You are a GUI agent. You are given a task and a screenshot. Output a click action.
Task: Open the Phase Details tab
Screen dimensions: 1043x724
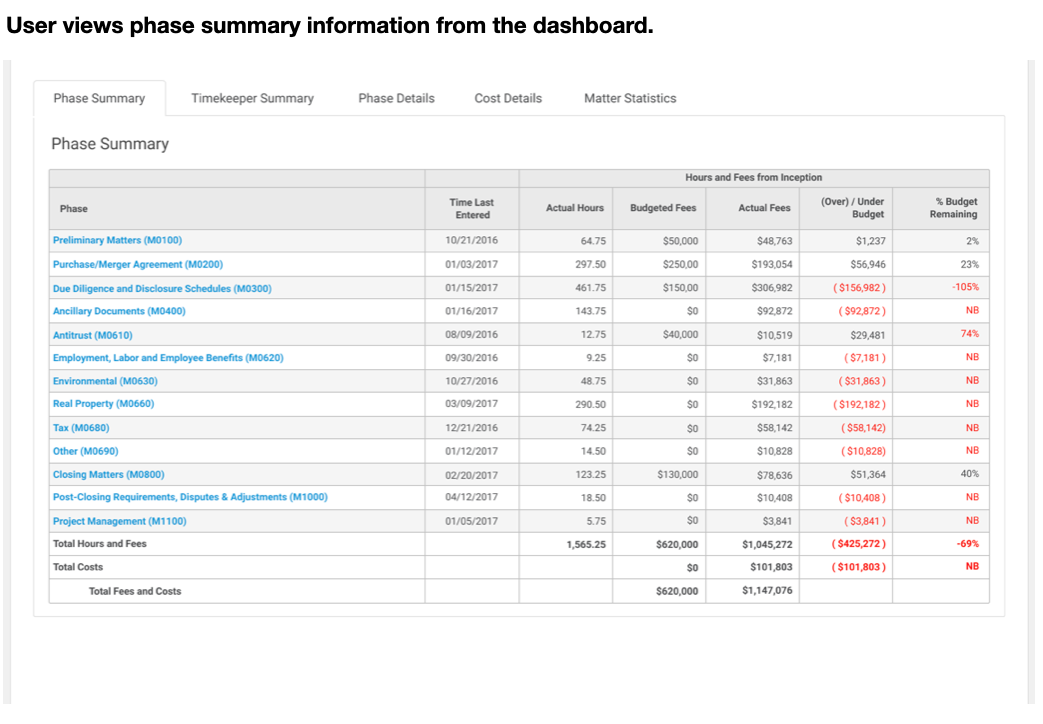396,98
